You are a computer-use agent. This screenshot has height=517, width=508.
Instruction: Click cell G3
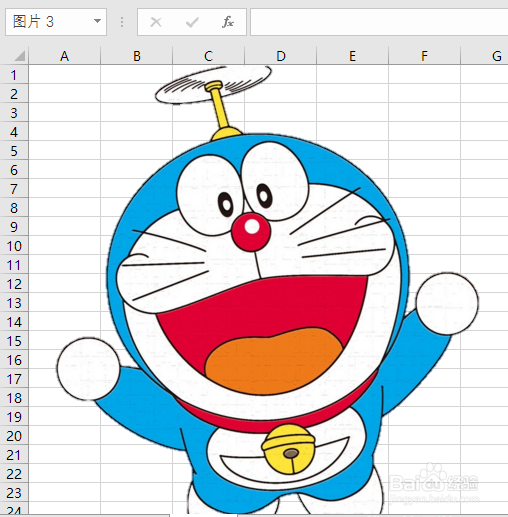484,112
